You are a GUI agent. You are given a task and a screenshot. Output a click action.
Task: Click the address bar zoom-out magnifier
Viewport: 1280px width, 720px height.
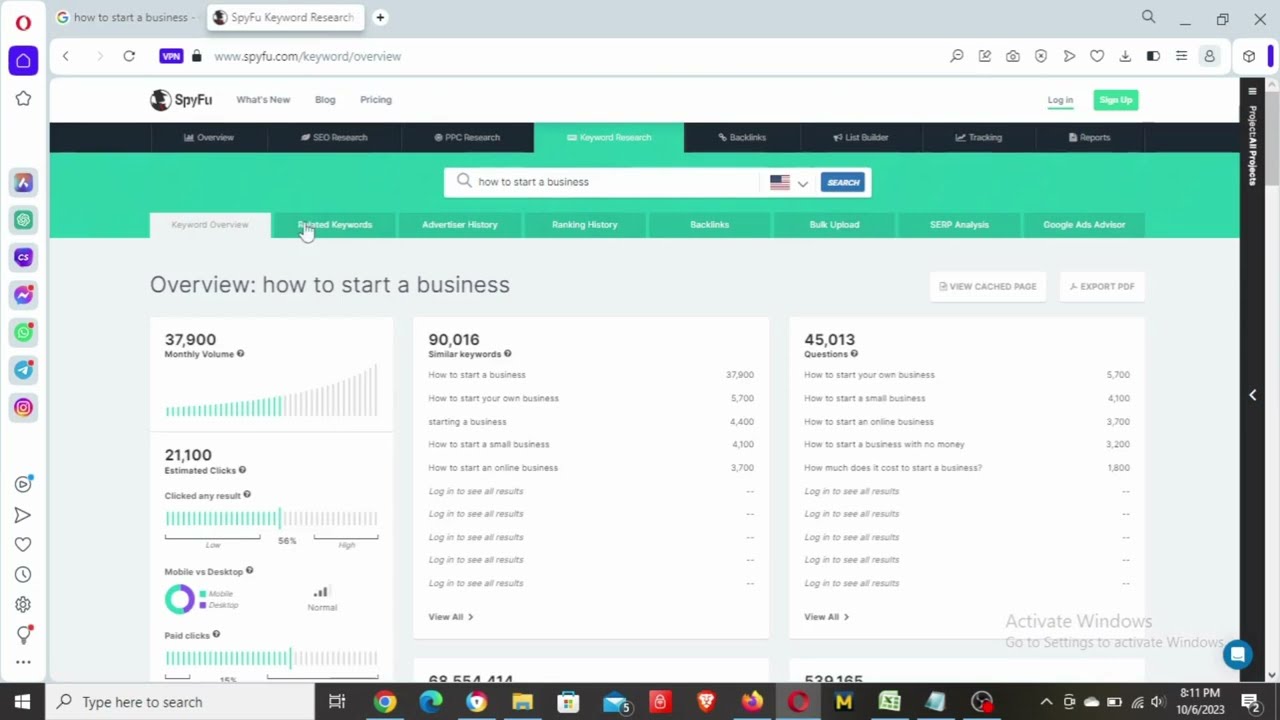[x=957, y=56]
